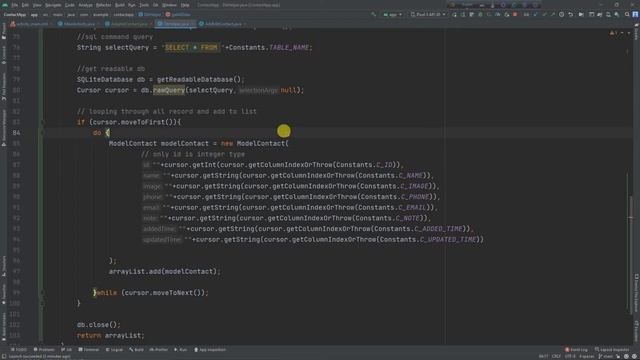Viewport: 640px width, 360px height.
Task: Open the View menu
Action: coord(37,5)
